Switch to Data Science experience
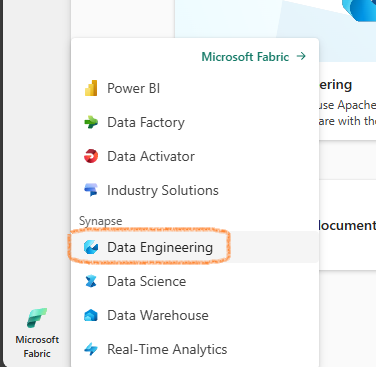This screenshot has width=376, height=367. point(146,281)
